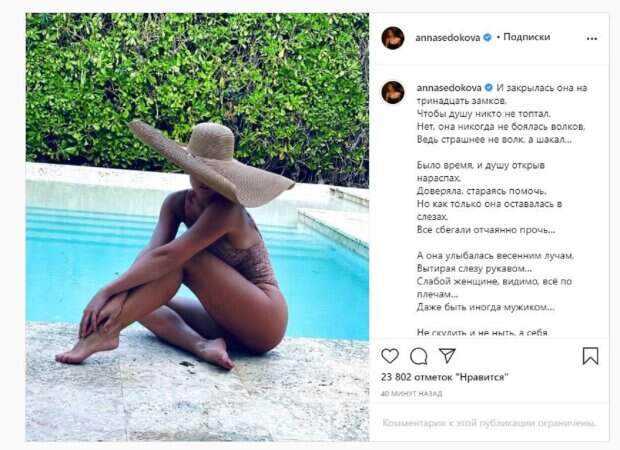Open the three-dot more options menu
Viewport: 620px width, 450px height.
(592, 38)
